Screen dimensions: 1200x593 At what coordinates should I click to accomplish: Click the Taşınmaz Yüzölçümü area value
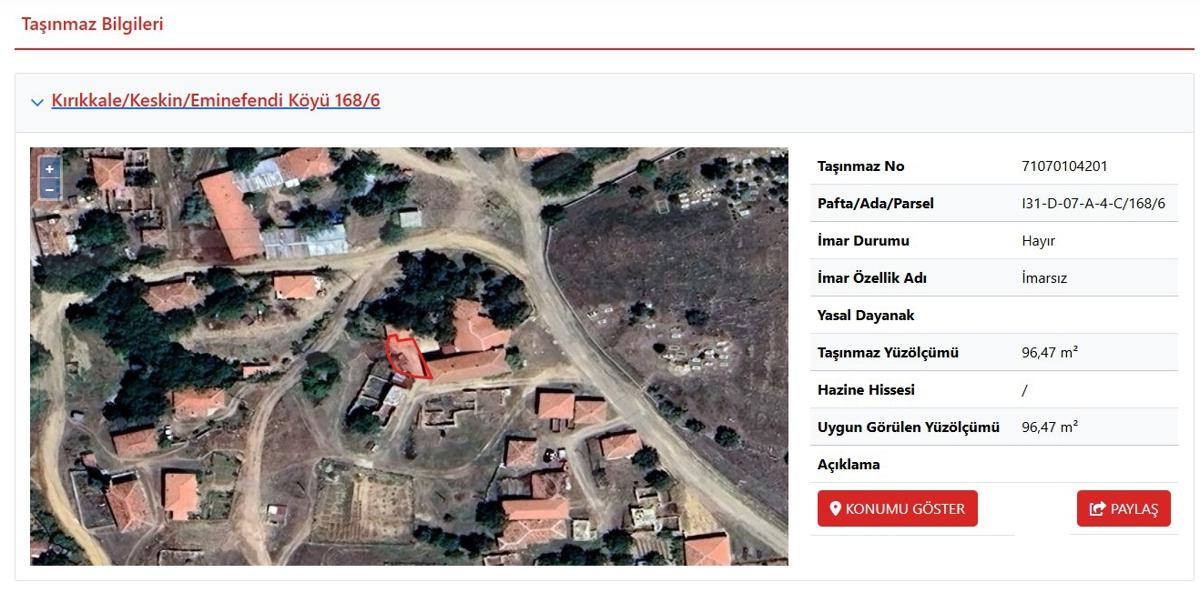point(1049,352)
